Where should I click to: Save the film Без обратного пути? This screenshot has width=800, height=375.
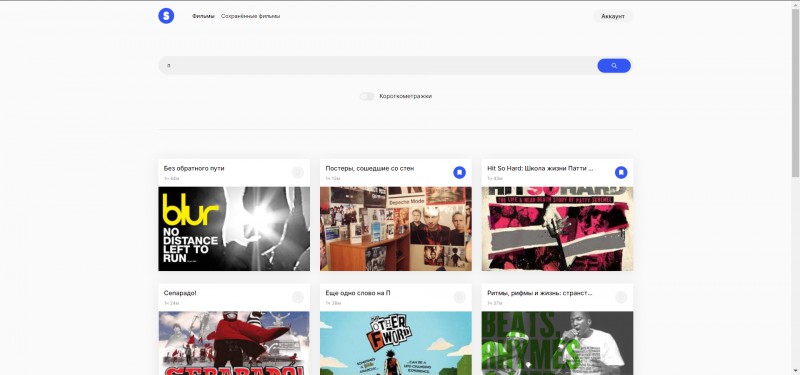tap(298, 172)
